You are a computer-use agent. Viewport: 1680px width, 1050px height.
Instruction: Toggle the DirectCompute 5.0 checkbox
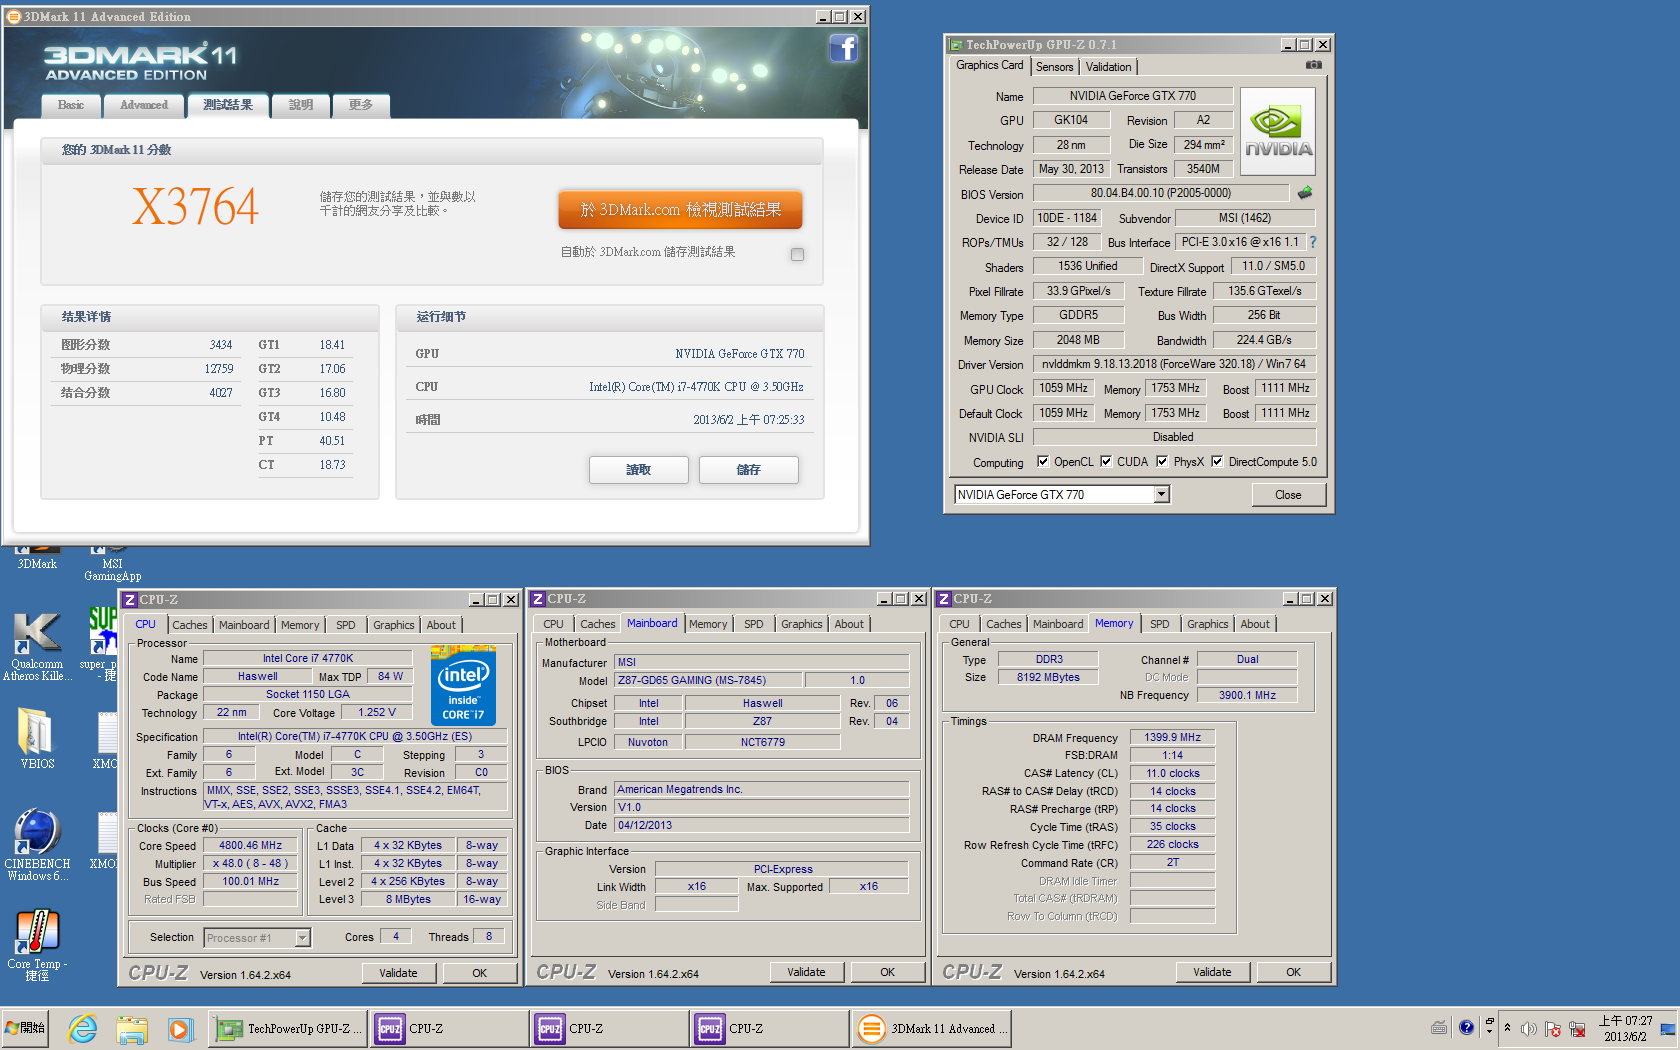point(1217,461)
